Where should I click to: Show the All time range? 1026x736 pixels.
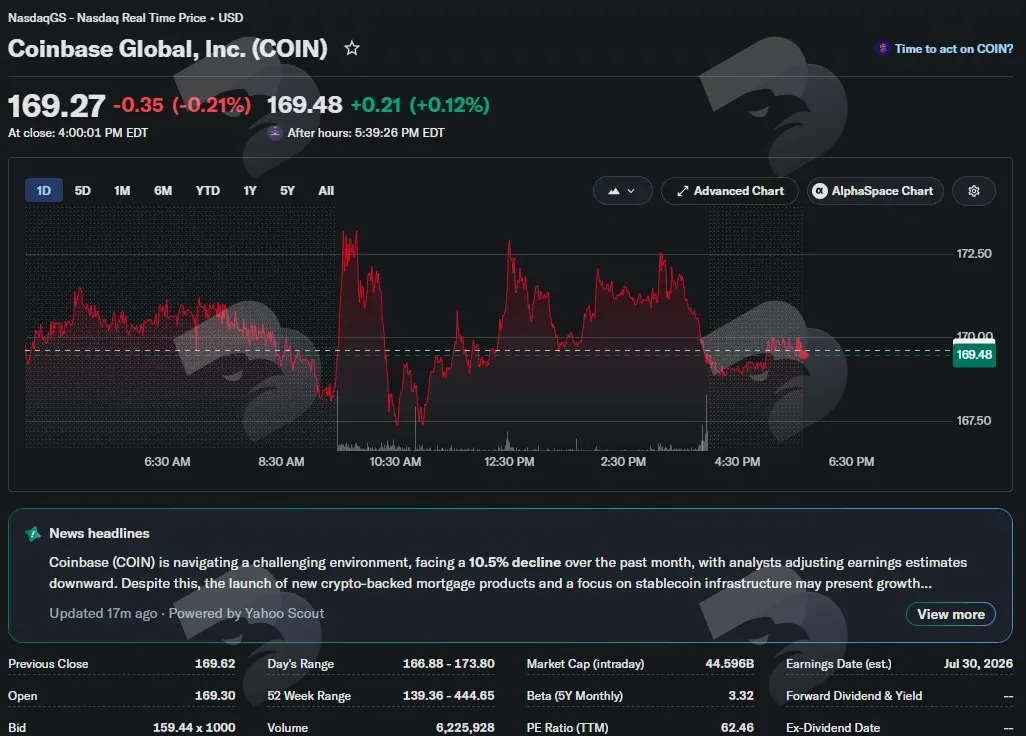326,190
